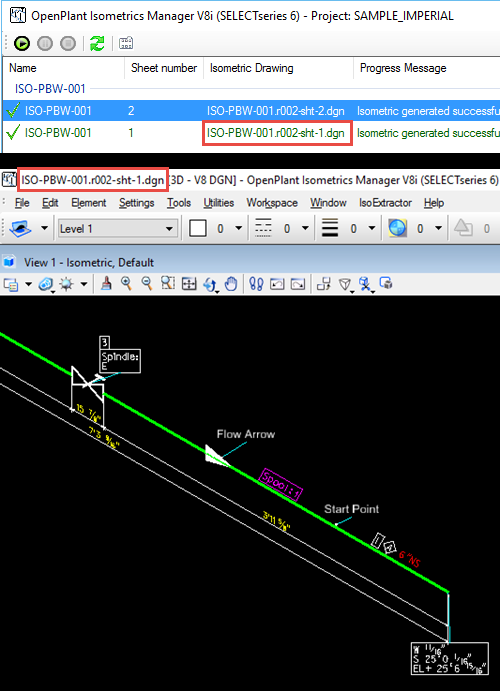Click the View 1 window cube icon
Image resolution: width=500 pixels, height=691 pixels.
[9, 262]
